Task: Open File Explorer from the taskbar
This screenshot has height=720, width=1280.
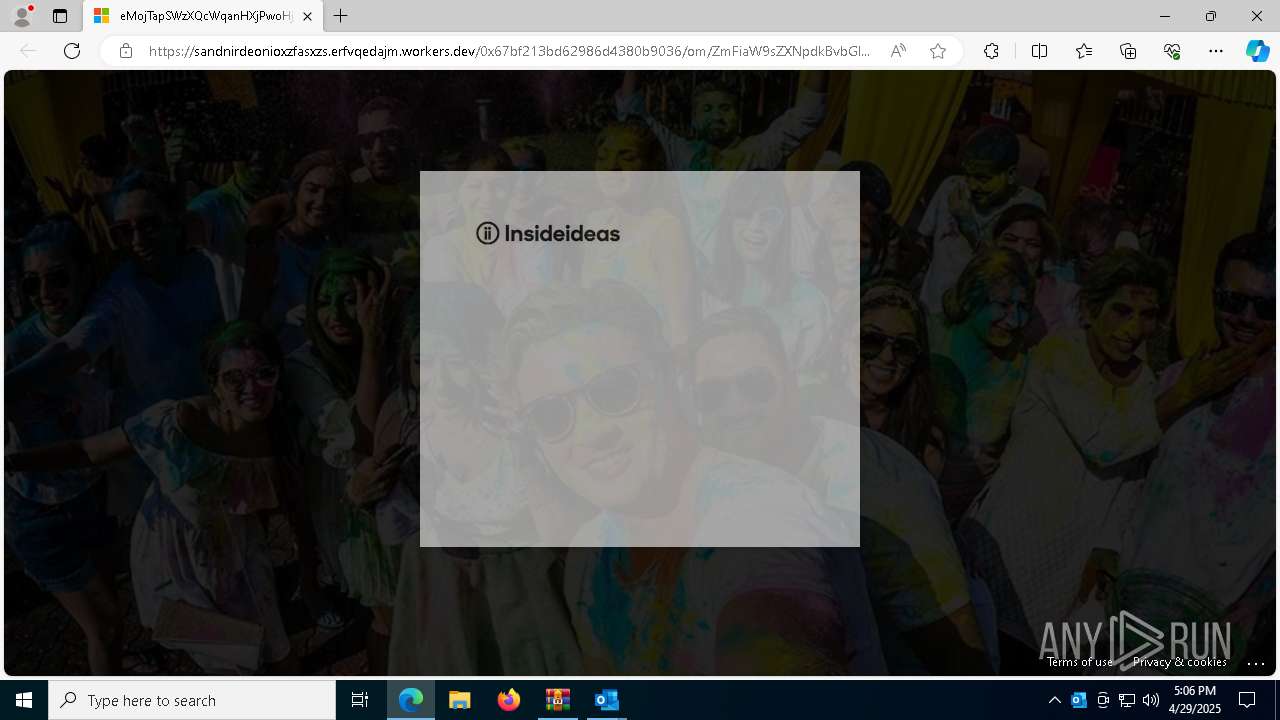Action: (x=460, y=700)
